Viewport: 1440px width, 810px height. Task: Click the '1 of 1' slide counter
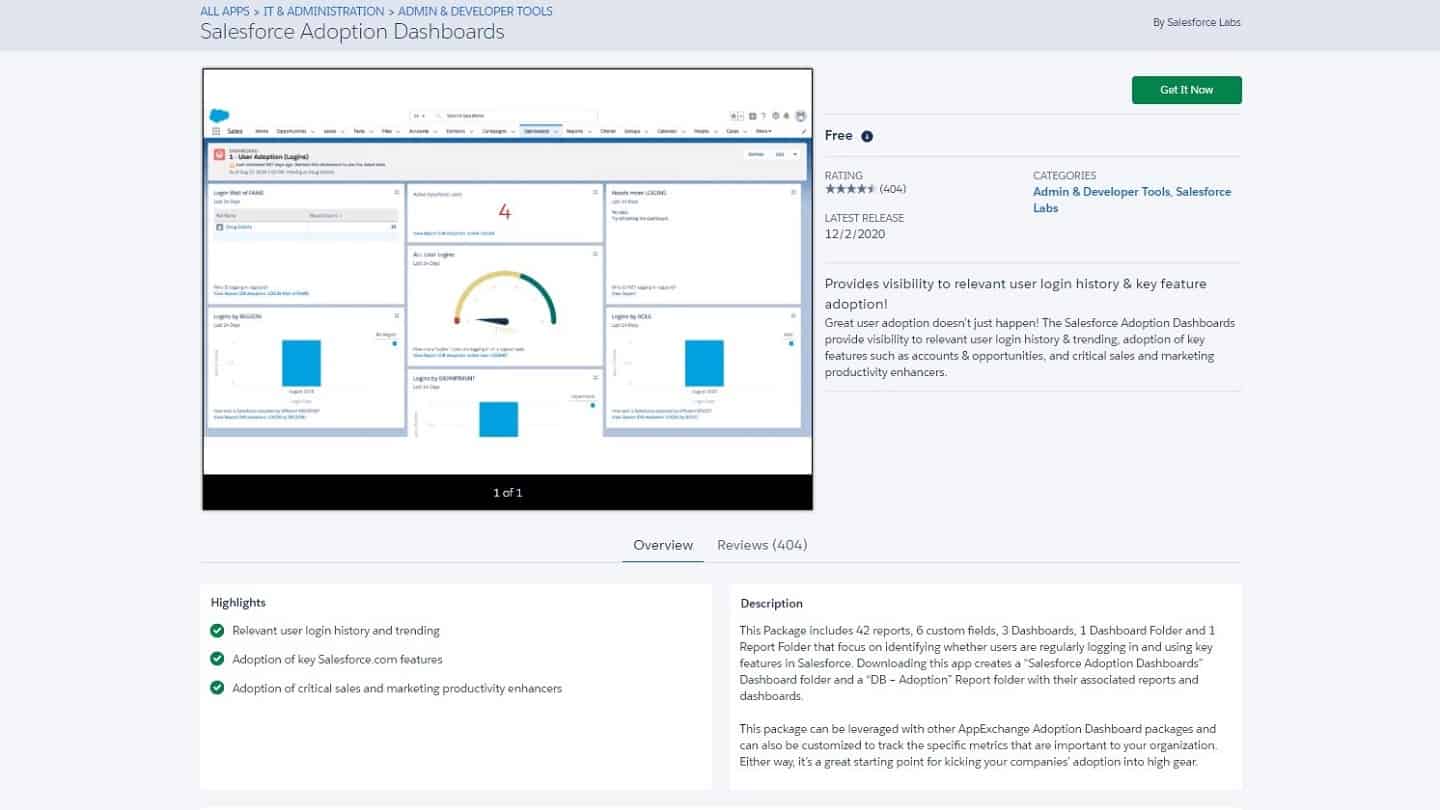point(508,492)
